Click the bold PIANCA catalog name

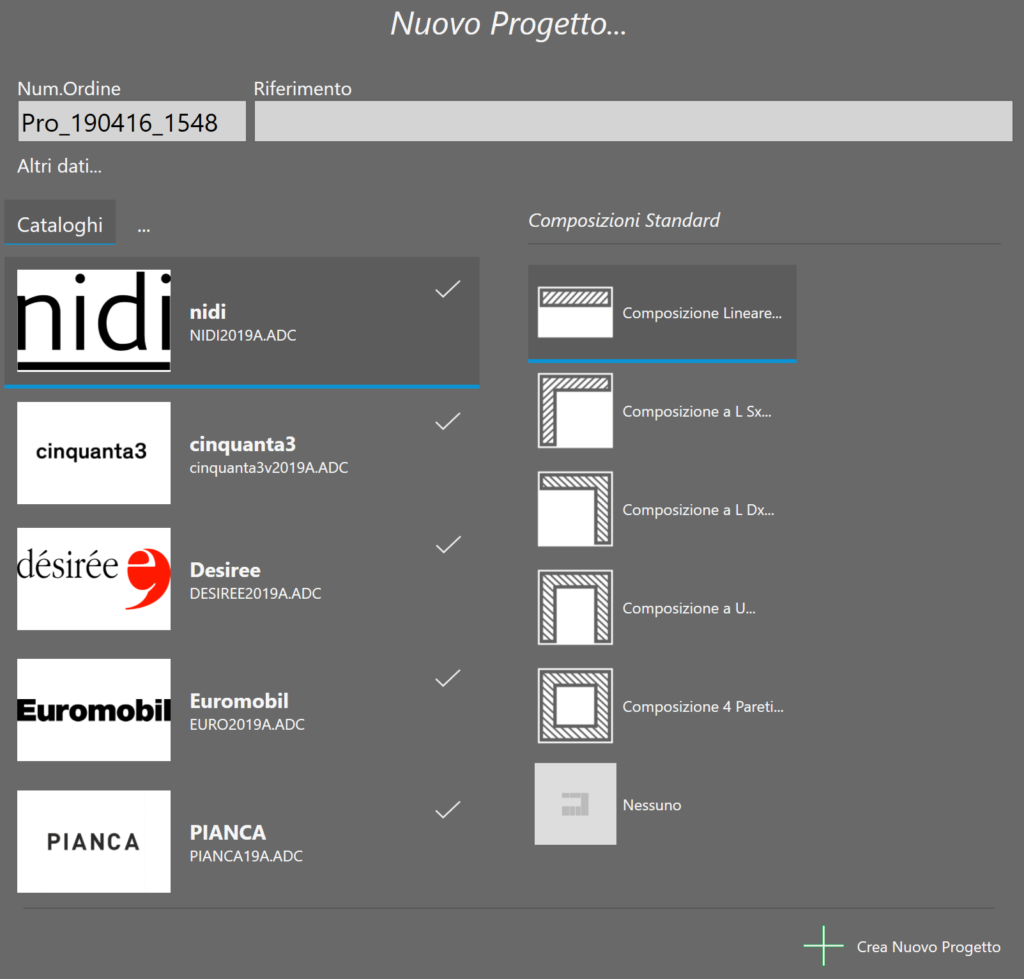pyautogui.click(x=228, y=832)
